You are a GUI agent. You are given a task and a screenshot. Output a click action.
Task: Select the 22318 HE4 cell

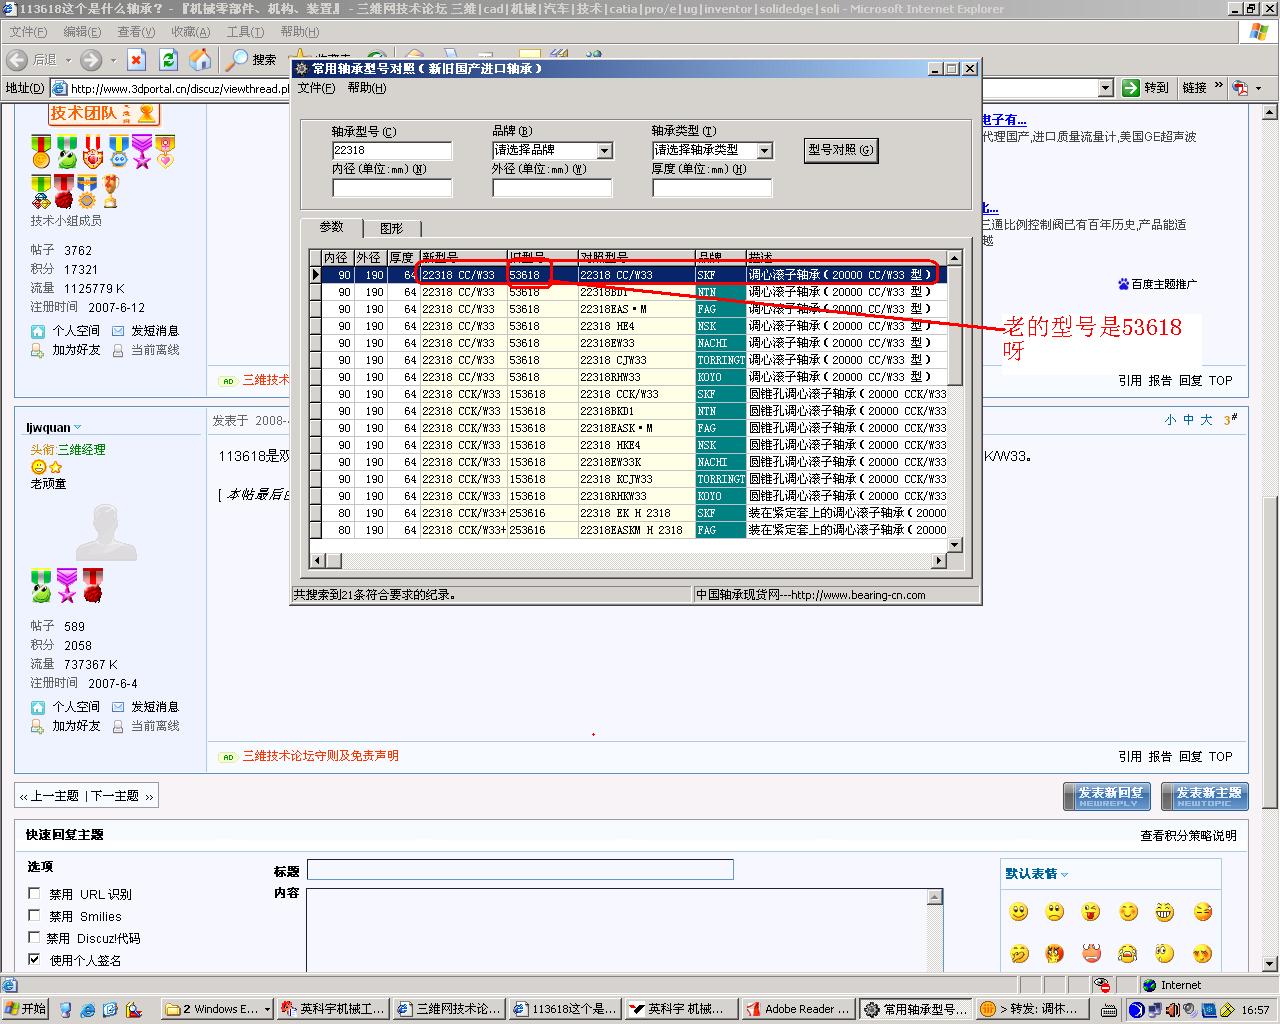(636, 326)
